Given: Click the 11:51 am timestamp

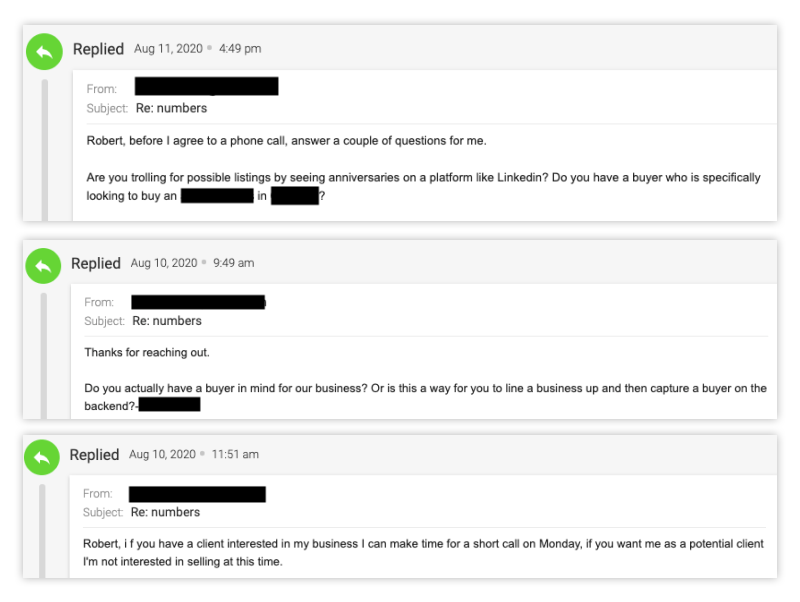Looking at the screenshot, I should click(x=235, y=455).
